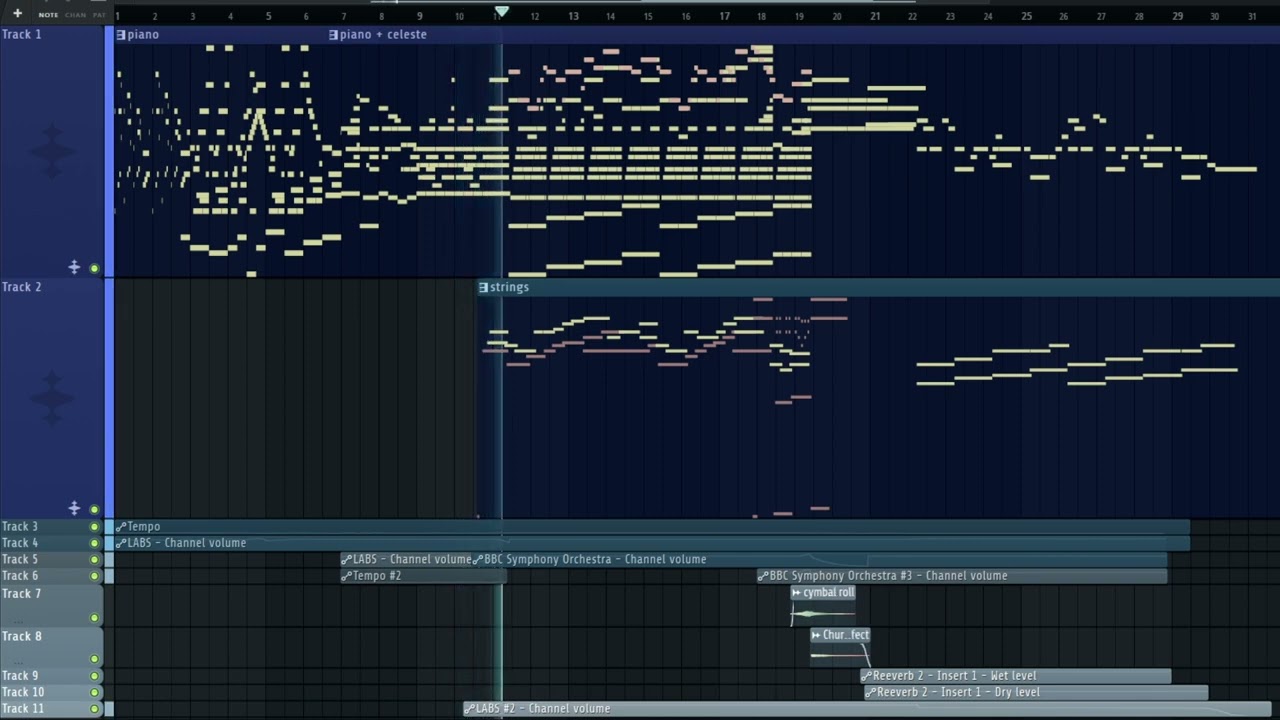
Task: Mute Track 2 using its green light
Action: 95,510
